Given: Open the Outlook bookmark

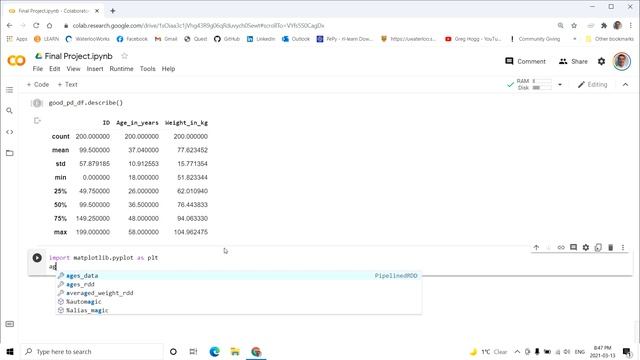Looking at the screenshot, I should point(296,39).
